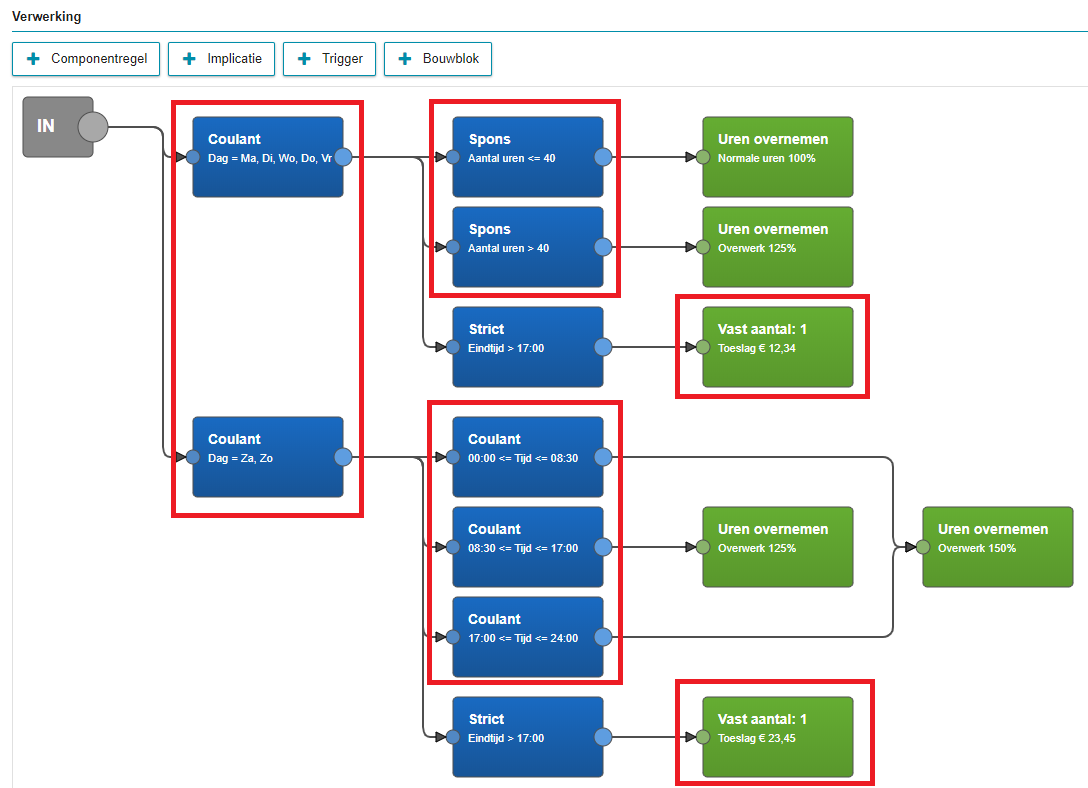Select the Coulant 08:30 <= Tijd <= 17:00 block

click(x=528, y=547)
